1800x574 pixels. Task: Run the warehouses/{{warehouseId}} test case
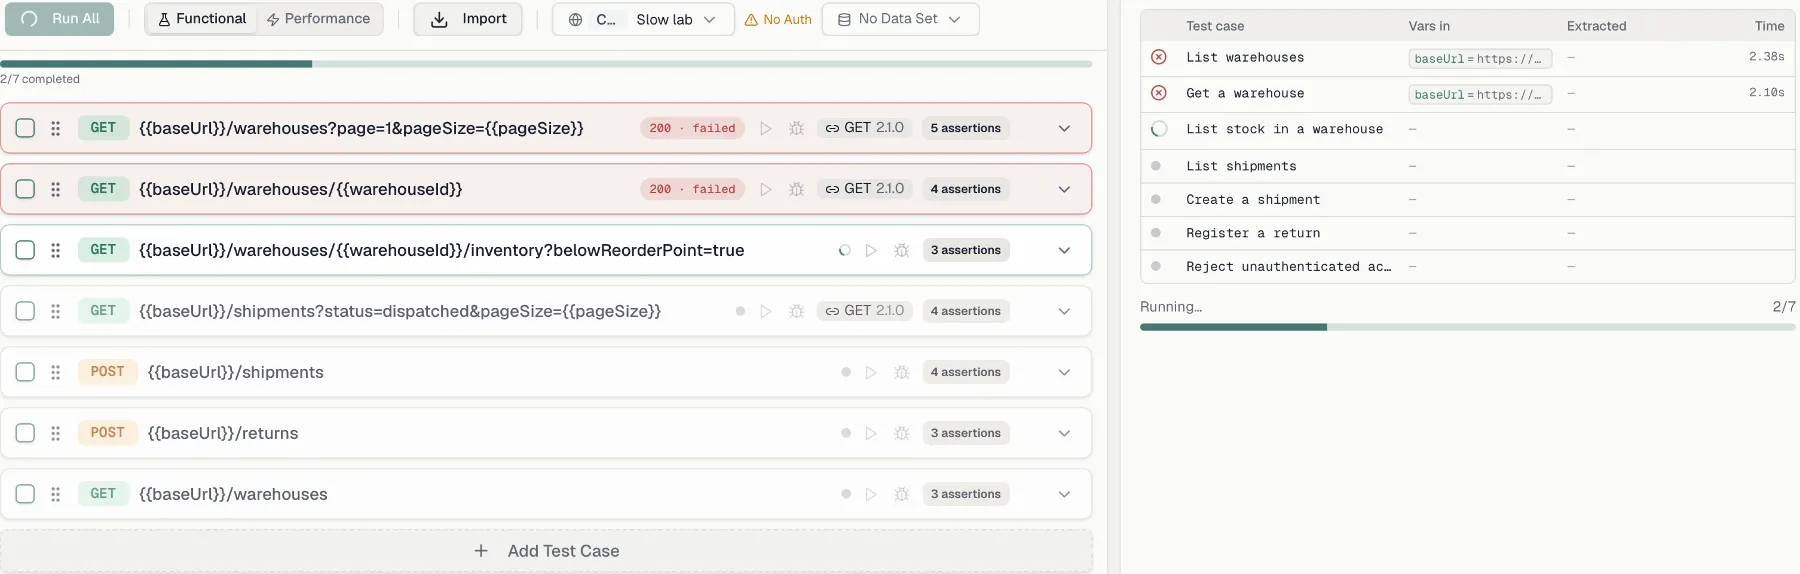pyautogui.click(x=766, y=189)
